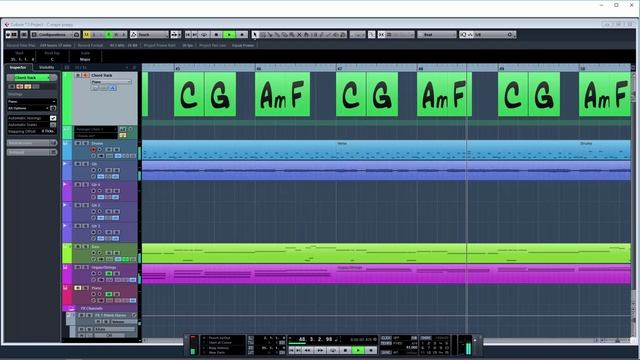640x360 pixels.
Task: Open the All Options dropdown in inspector
Action: [28, 108]
